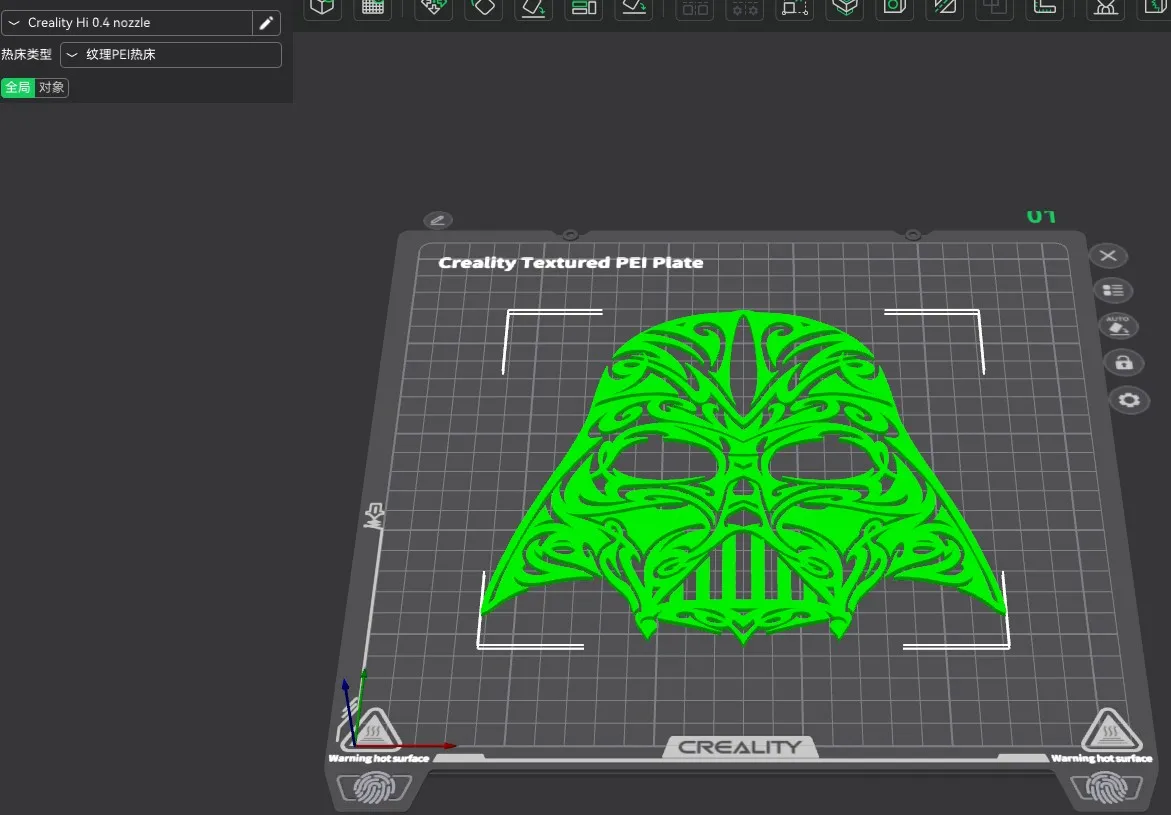Click the add-plate grid icon in the toolbar
This screenshot has height=815, width=1171.
click(x=373, y=8)
